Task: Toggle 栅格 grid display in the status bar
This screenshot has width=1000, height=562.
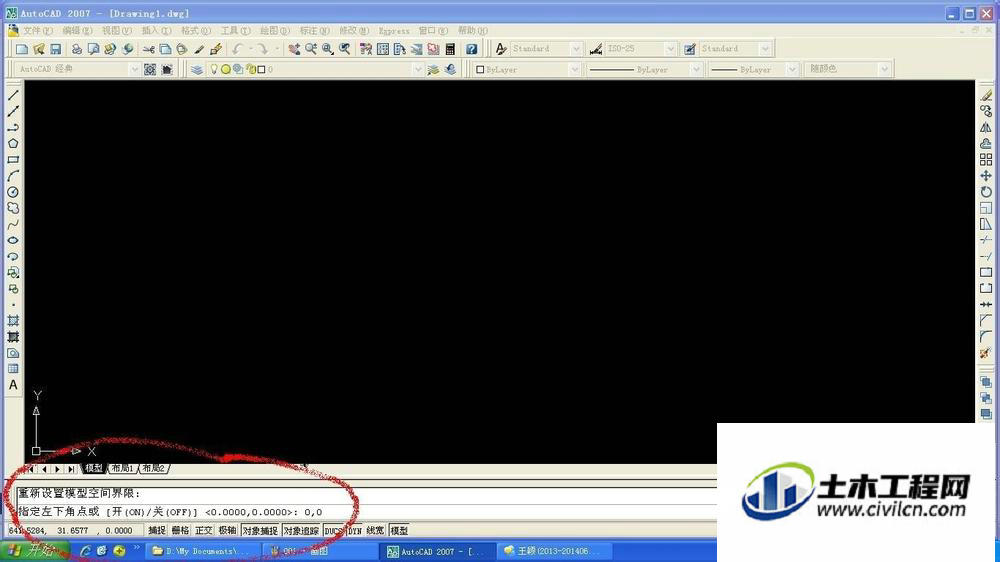Action: [180, 530]
